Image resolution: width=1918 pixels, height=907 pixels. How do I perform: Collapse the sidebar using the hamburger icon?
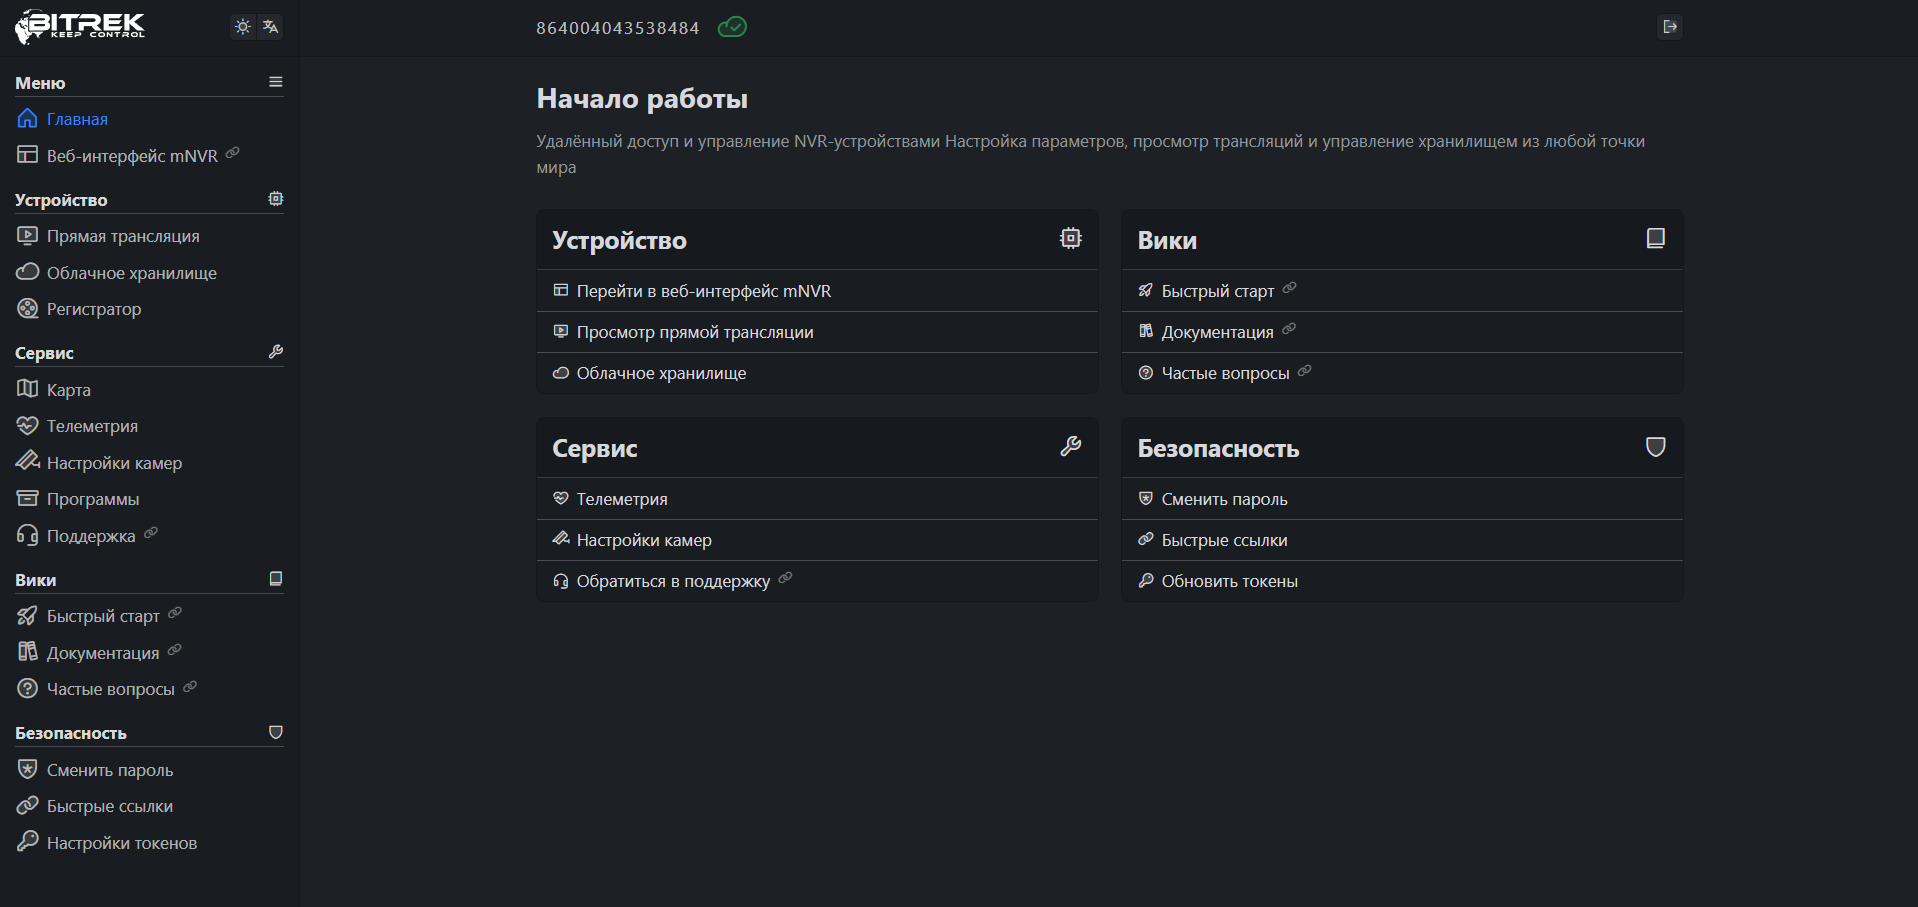(276, 82)
